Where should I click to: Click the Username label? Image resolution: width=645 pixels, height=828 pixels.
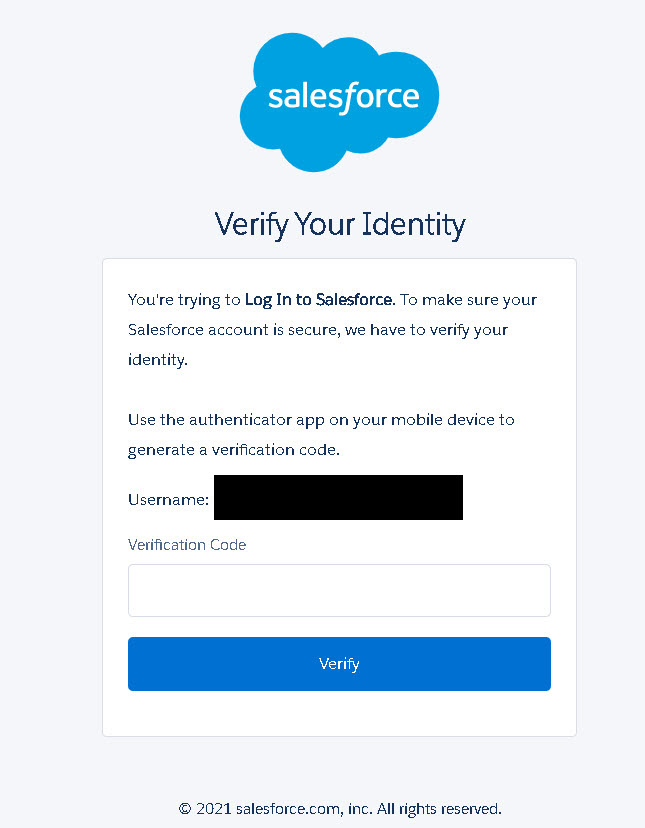pos(168,499)
